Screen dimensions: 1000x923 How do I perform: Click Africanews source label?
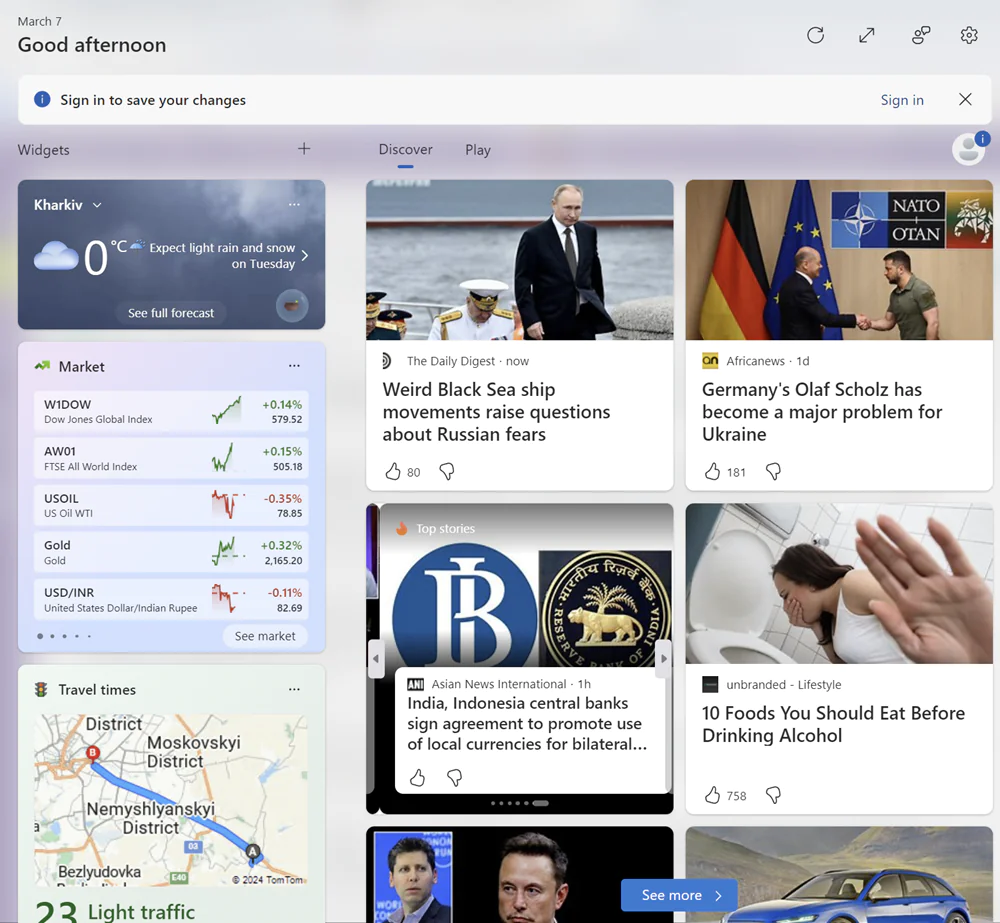coord(755,361)
